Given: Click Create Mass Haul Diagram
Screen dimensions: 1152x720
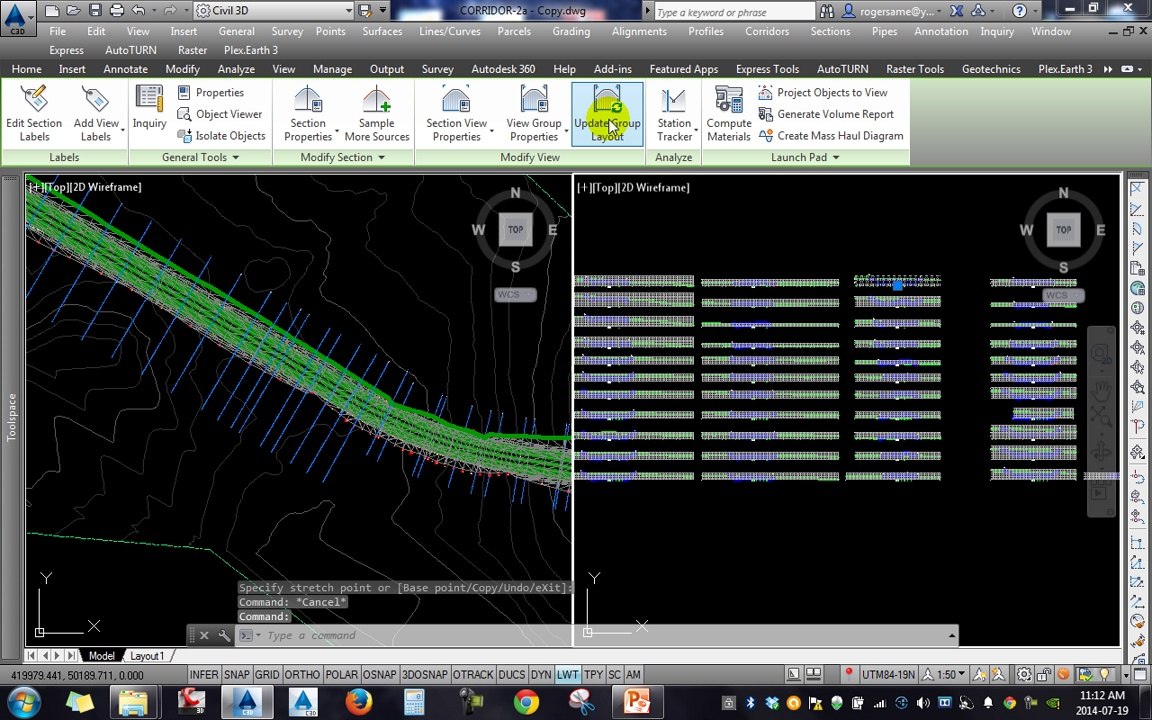Looking at the screenshot, I should point(831,136).
